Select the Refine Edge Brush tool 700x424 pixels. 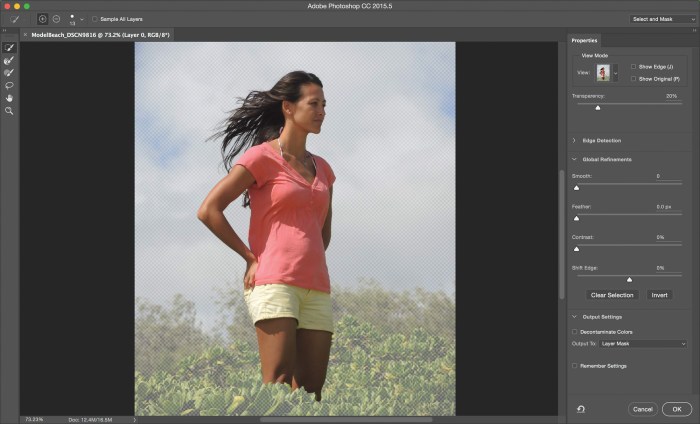click(9, 60)
